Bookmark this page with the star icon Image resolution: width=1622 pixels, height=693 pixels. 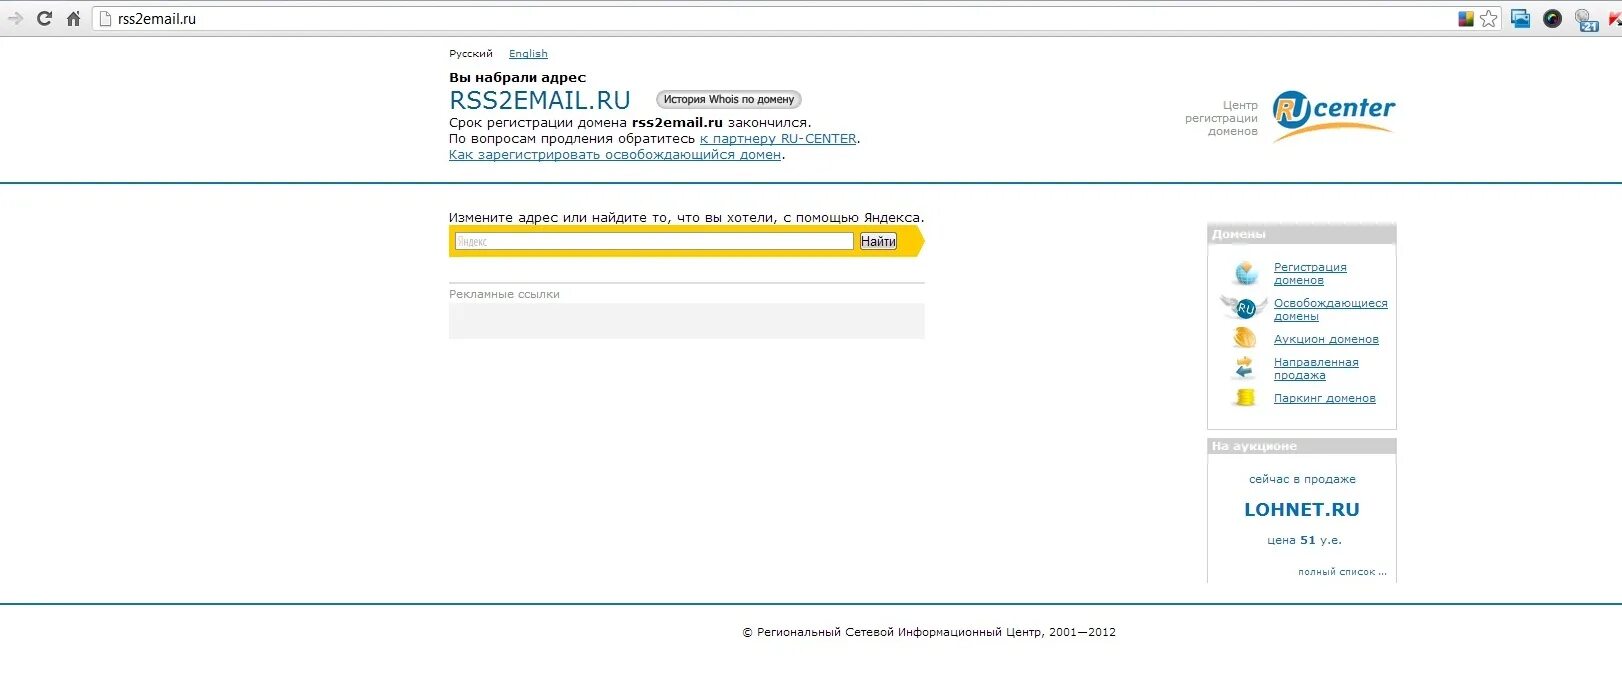[x=1489, y=18]
